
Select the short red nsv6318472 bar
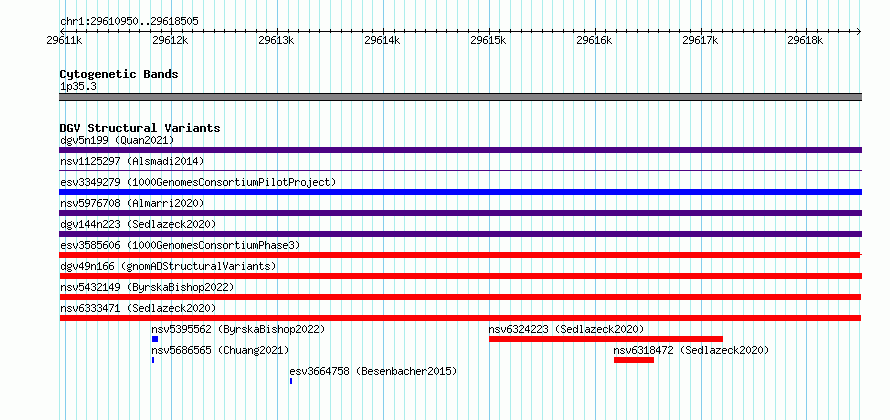point(633,360)
